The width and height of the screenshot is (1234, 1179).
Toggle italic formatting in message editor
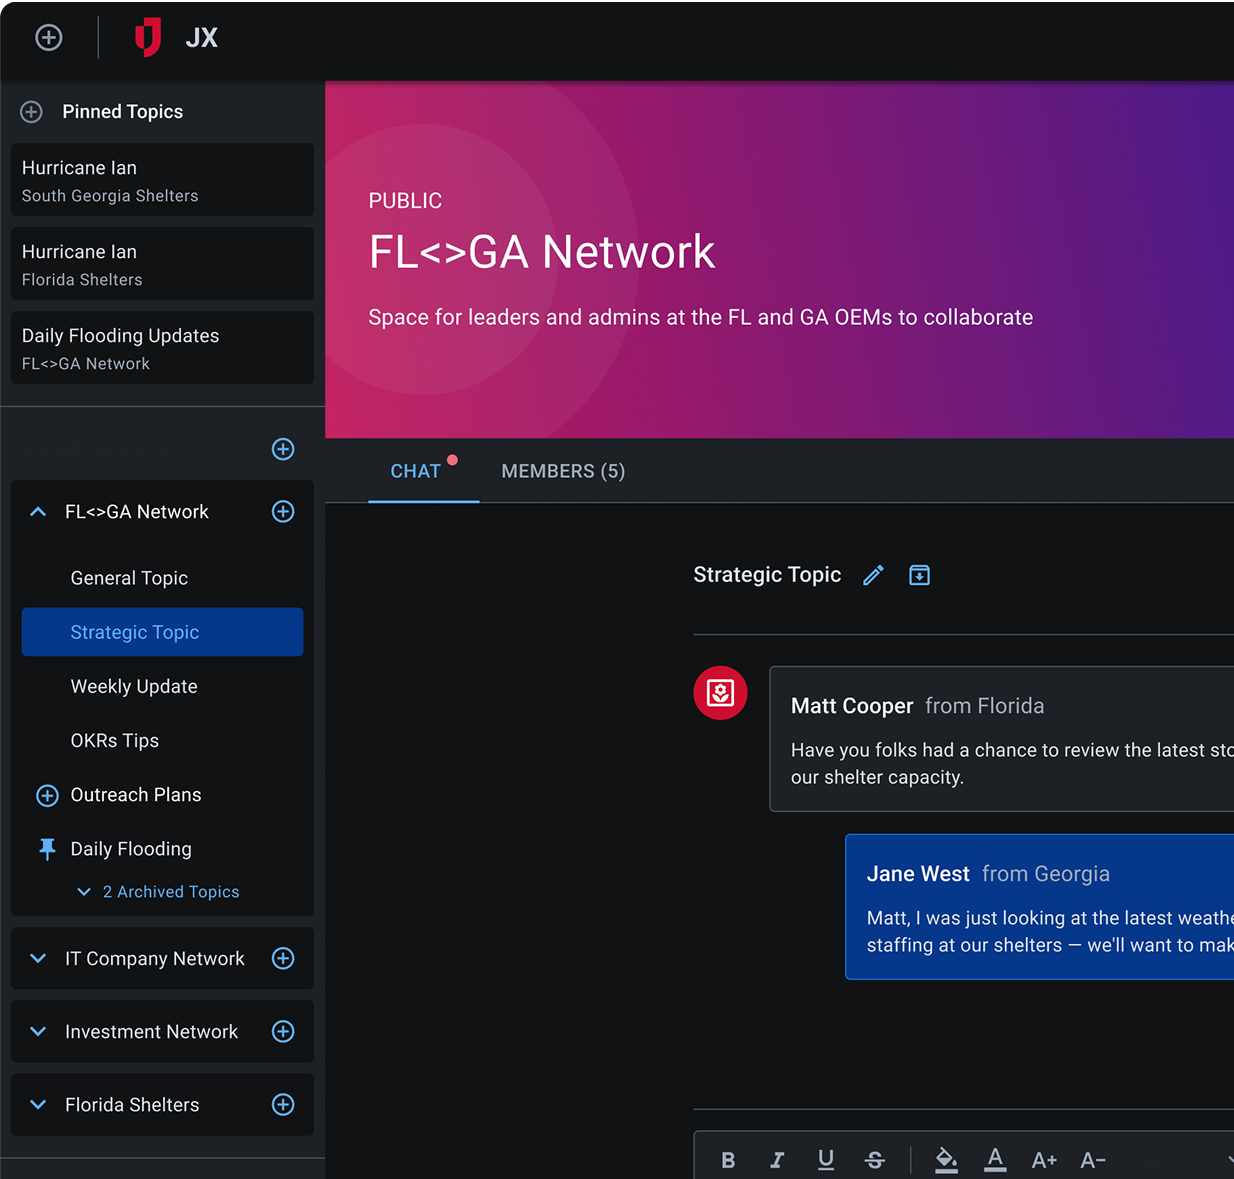[777, 1160]
